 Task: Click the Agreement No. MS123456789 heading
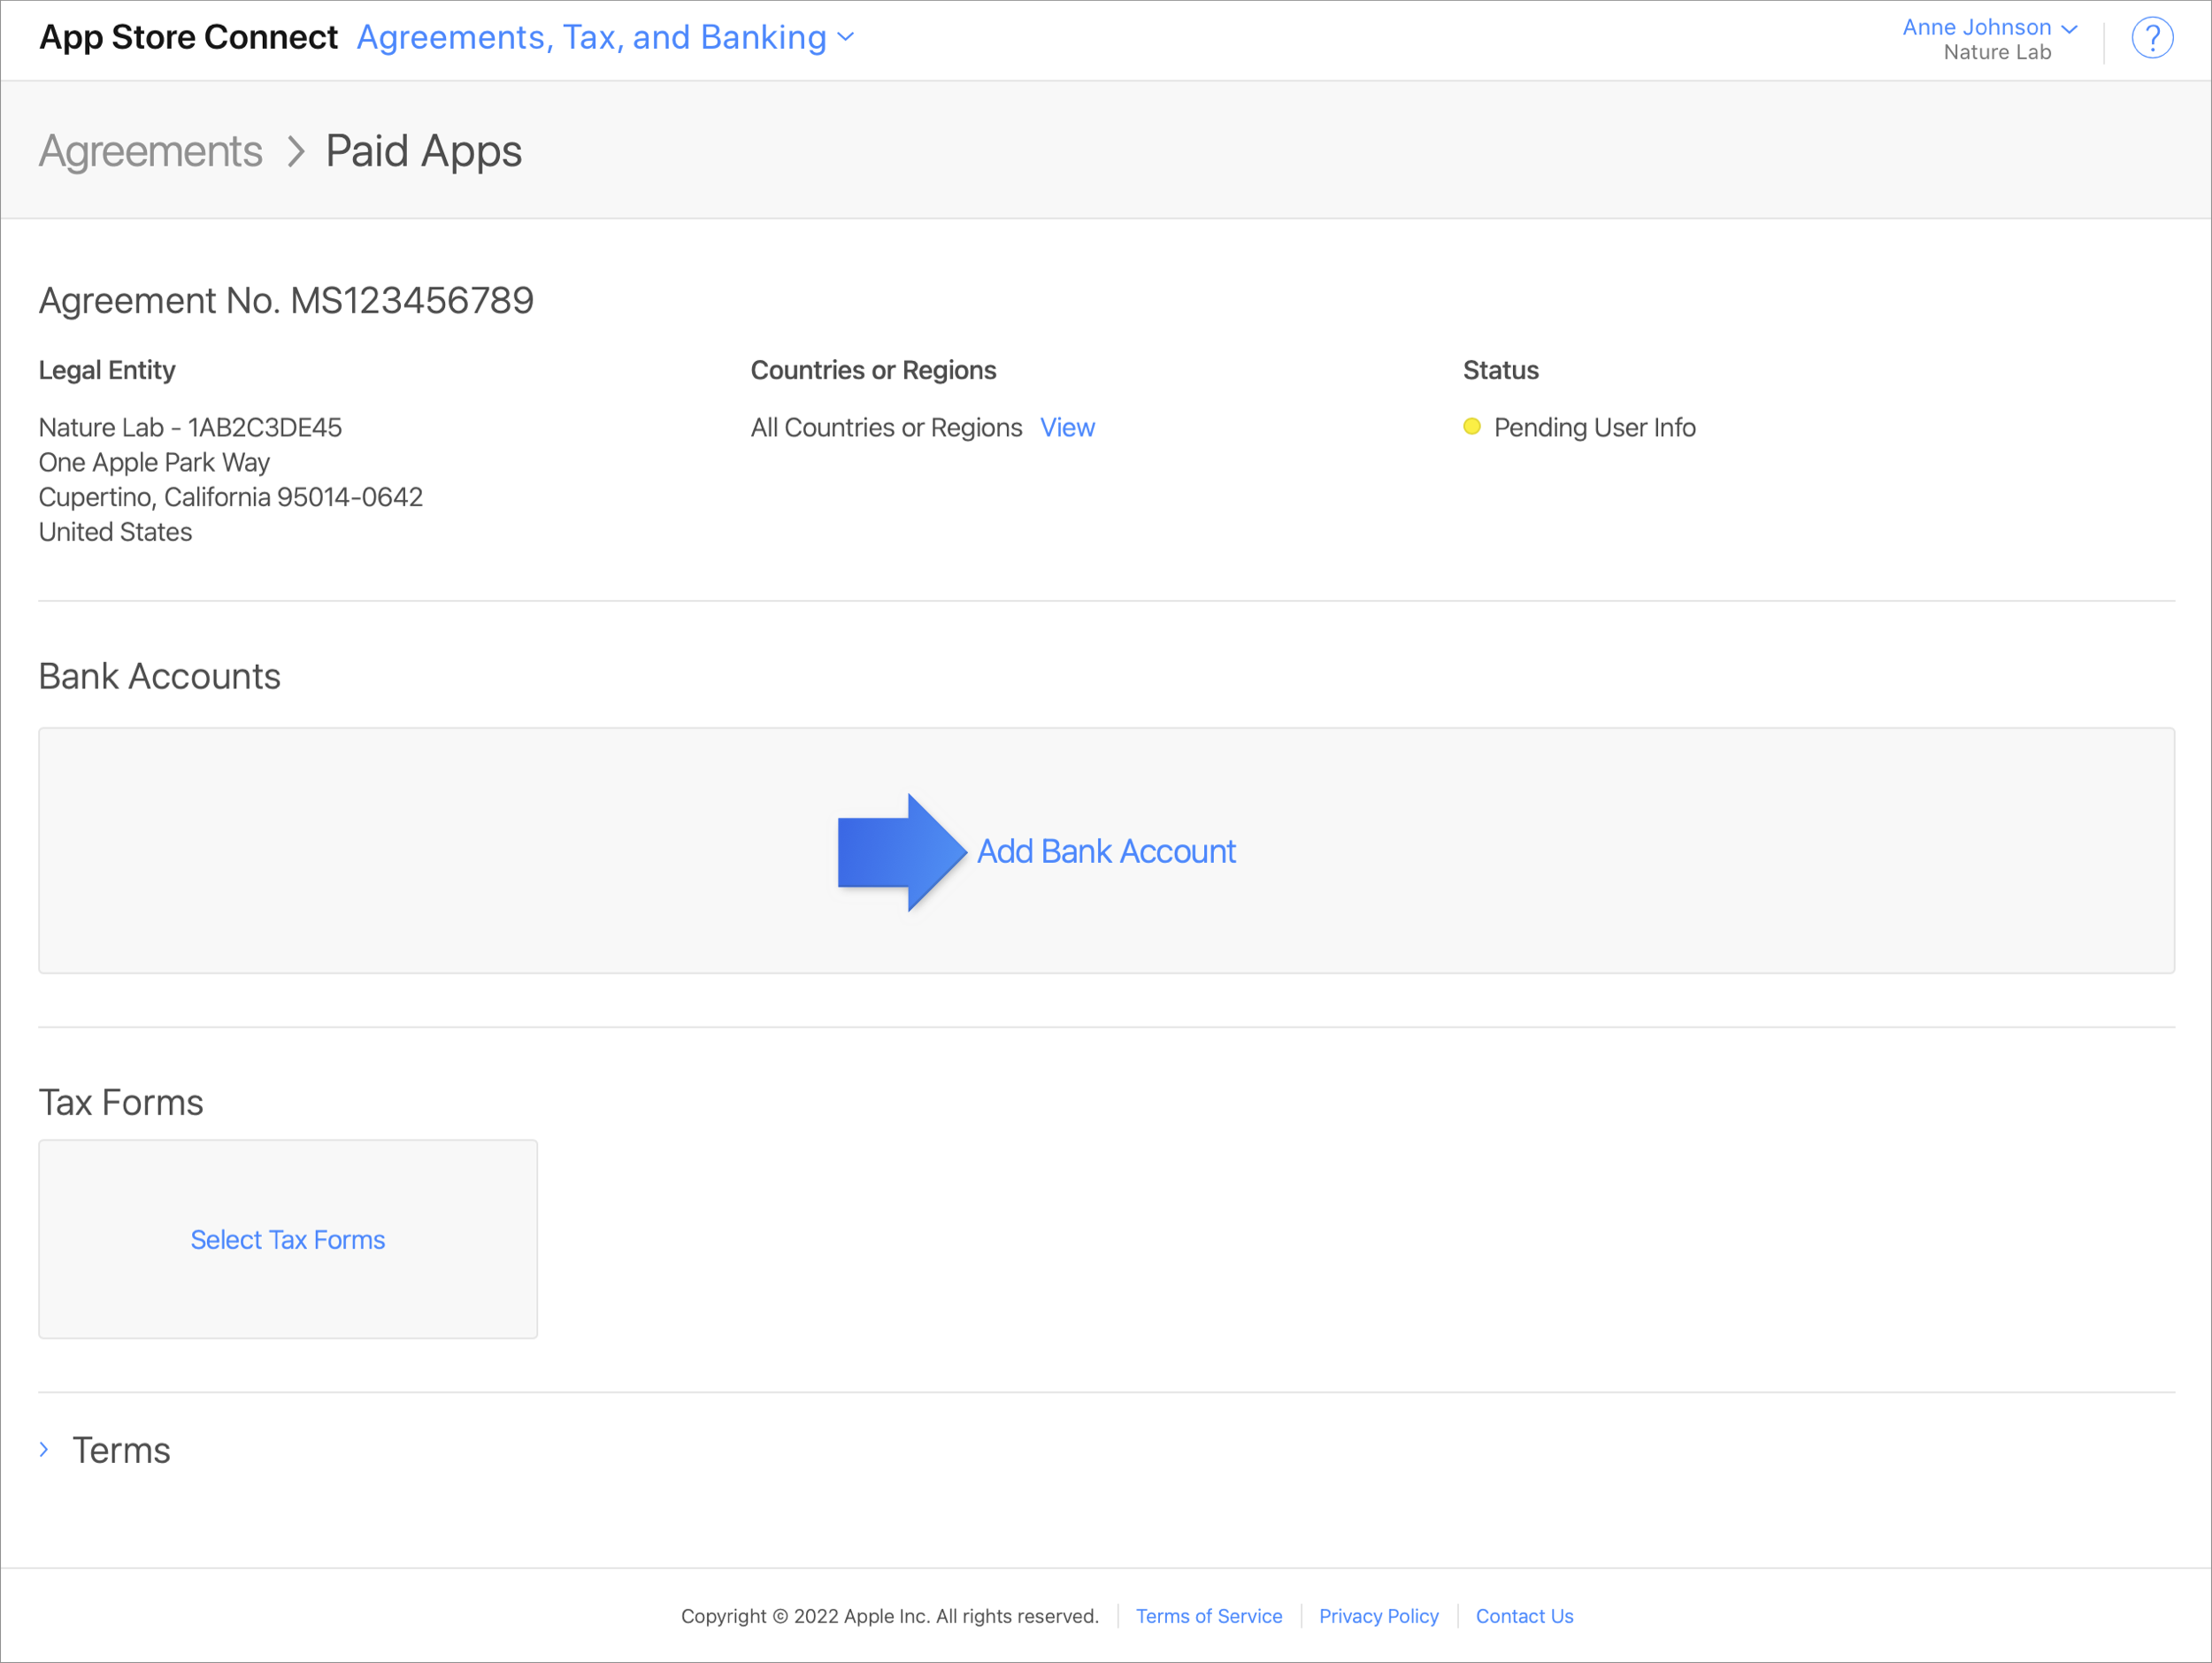coord(286,300)
